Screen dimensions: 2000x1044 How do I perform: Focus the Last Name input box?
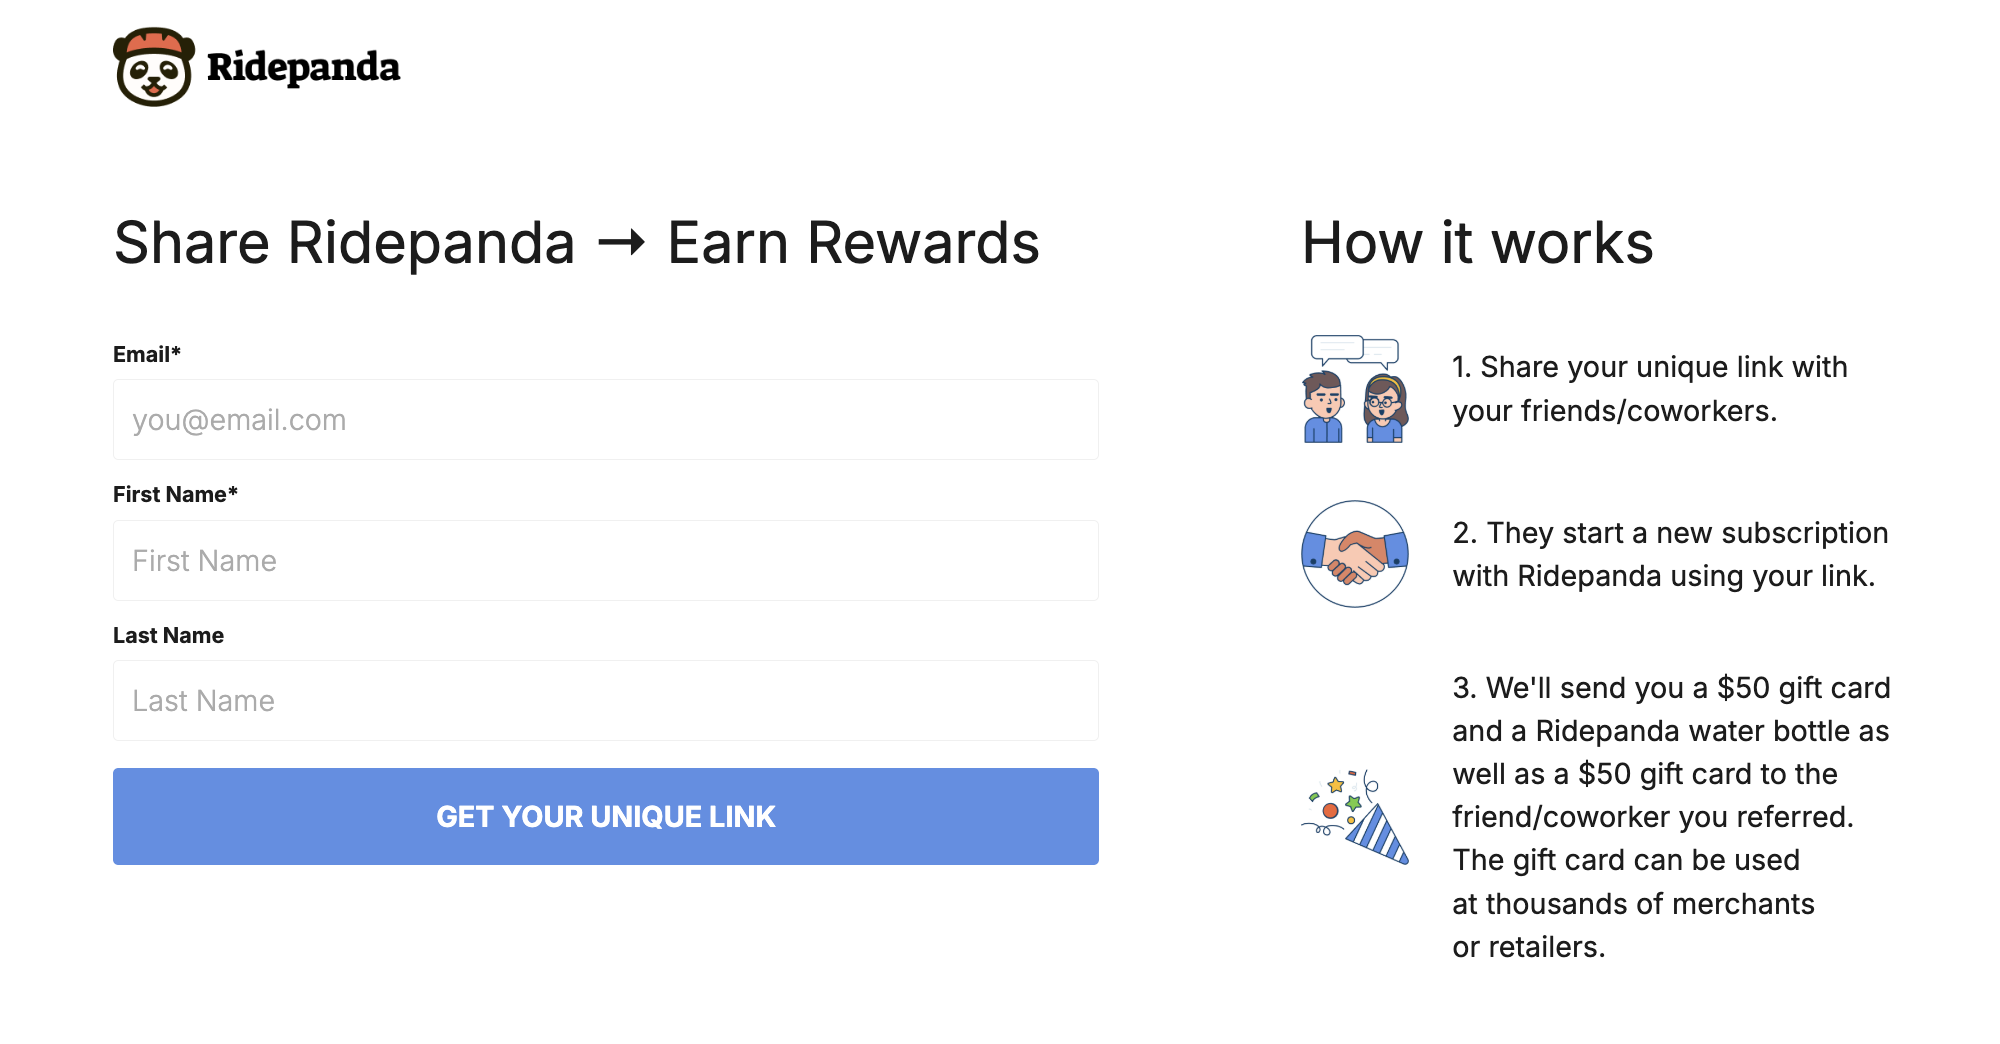click(x=605, y=700)
